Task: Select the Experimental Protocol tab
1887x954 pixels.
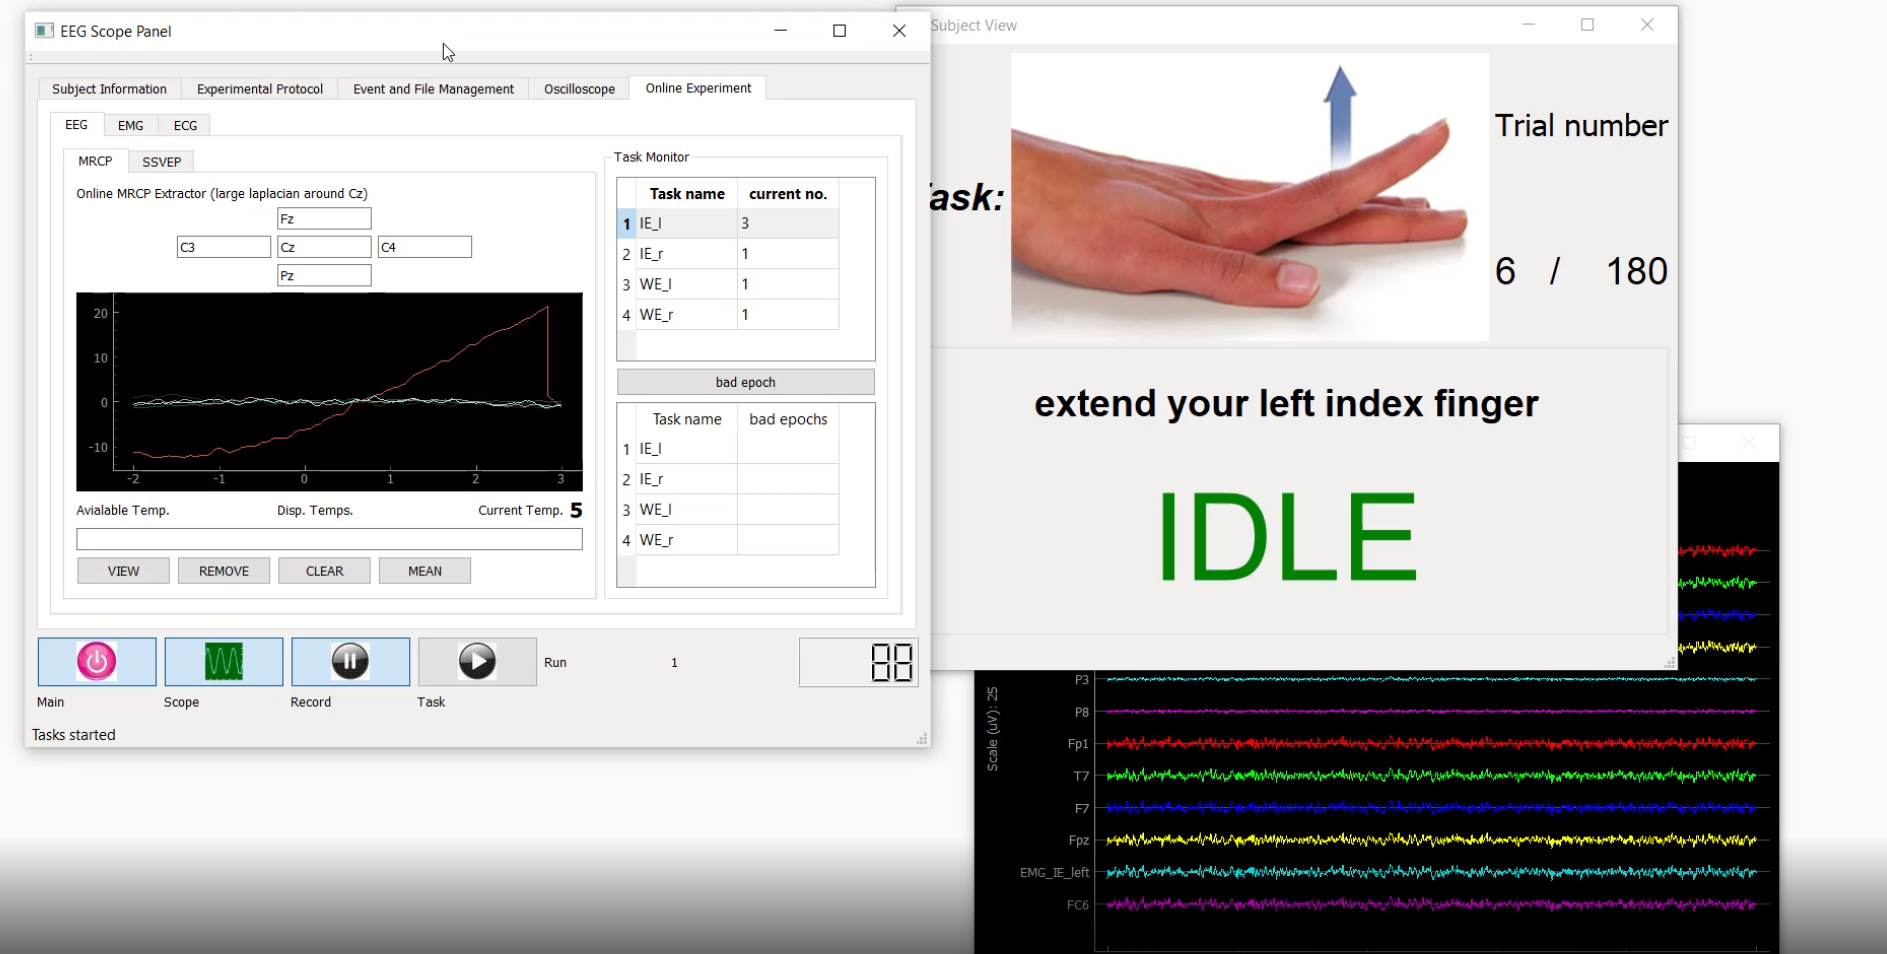Action: 259,88
